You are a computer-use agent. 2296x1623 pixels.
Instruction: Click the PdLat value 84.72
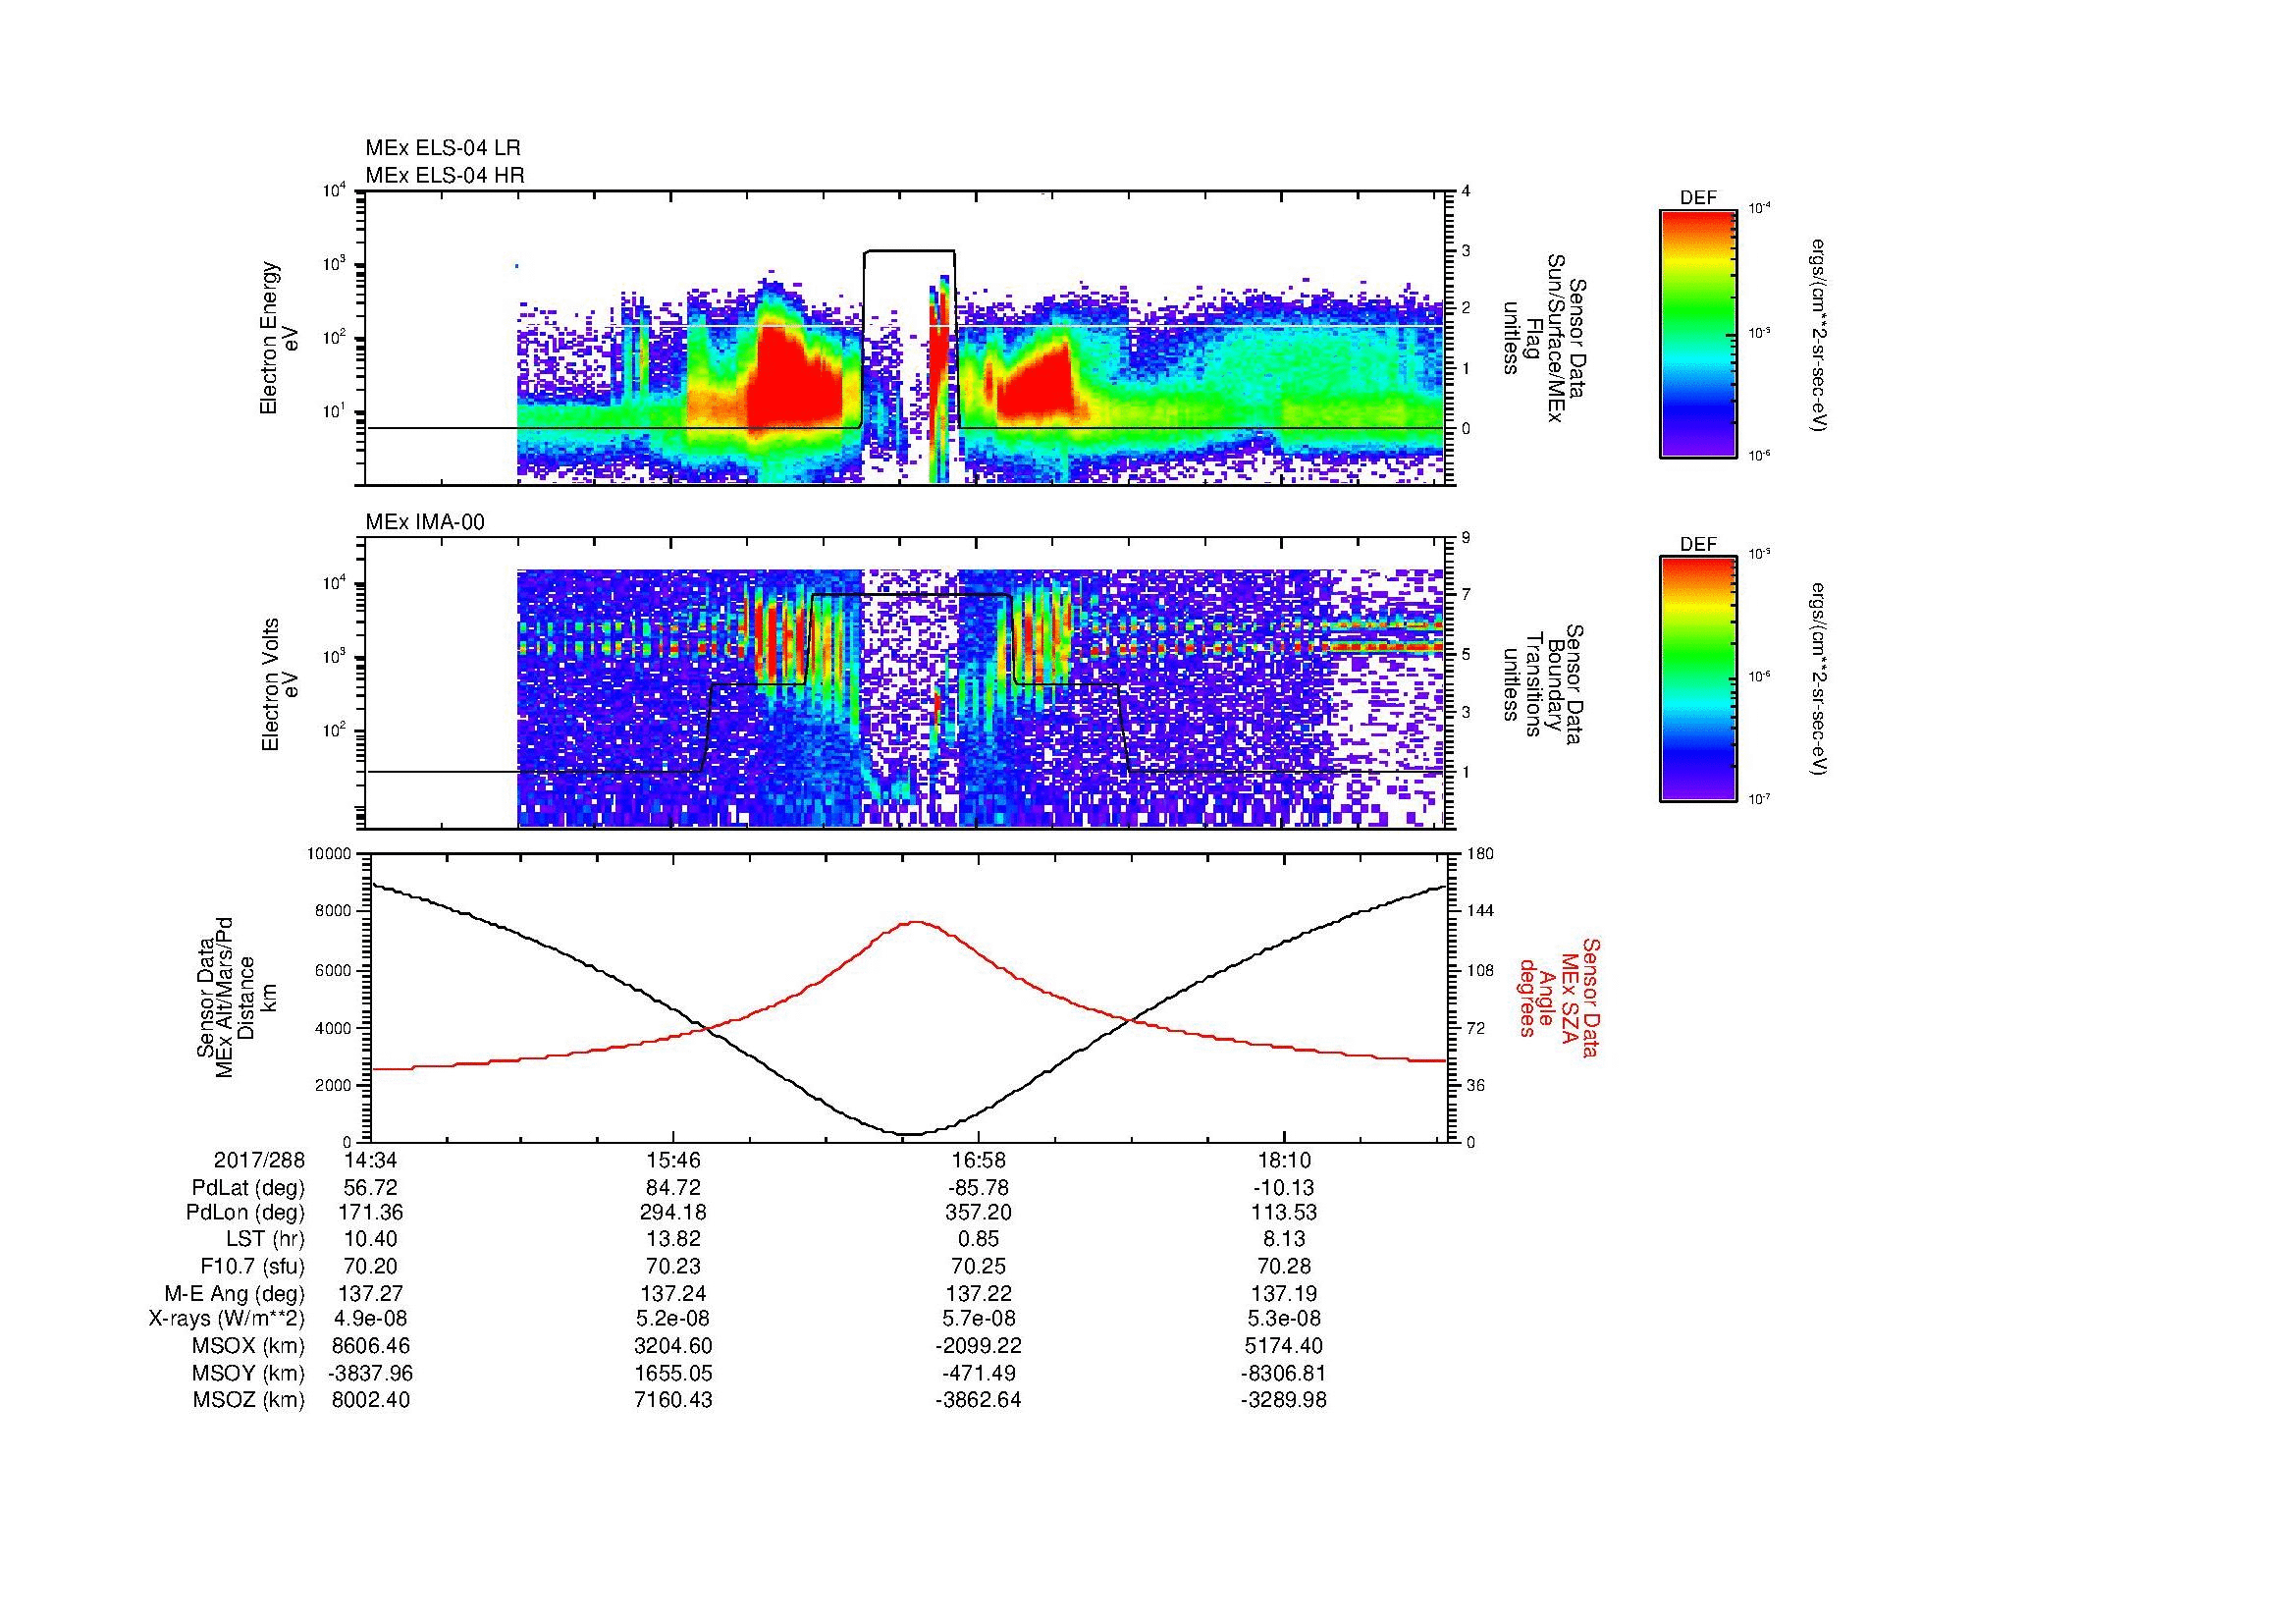click(675, 1188)
